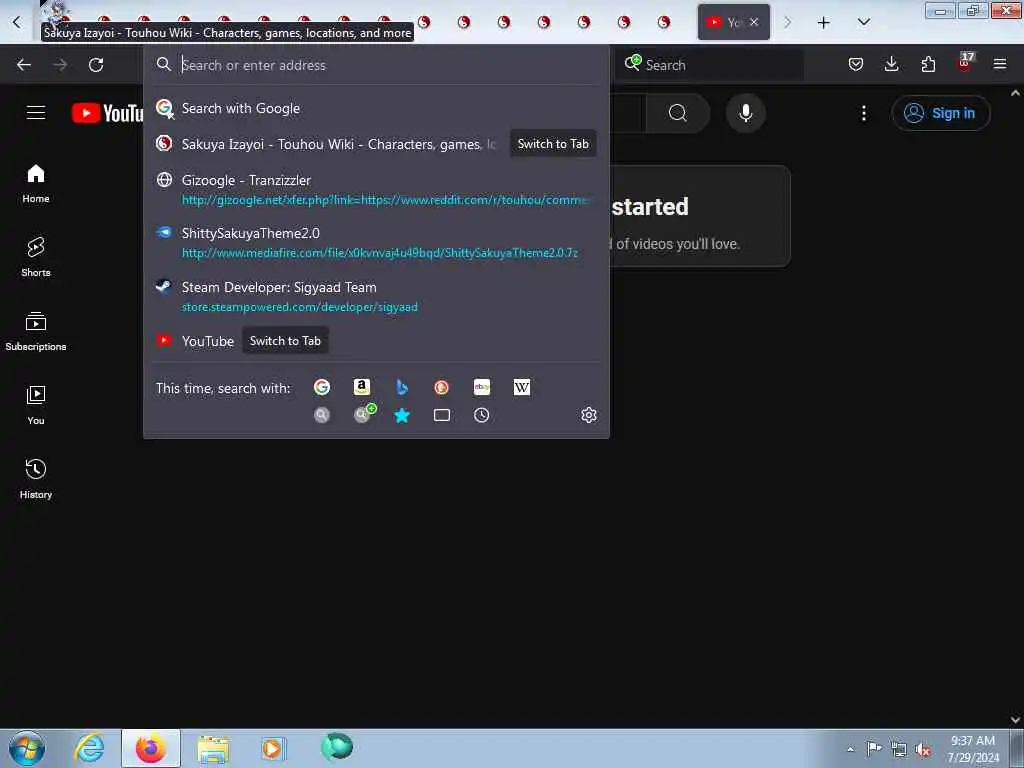Image resolution: width=1024 pixels, height=768 pixels.
Task: Open a new browser tab
Action: coord(824,22)
